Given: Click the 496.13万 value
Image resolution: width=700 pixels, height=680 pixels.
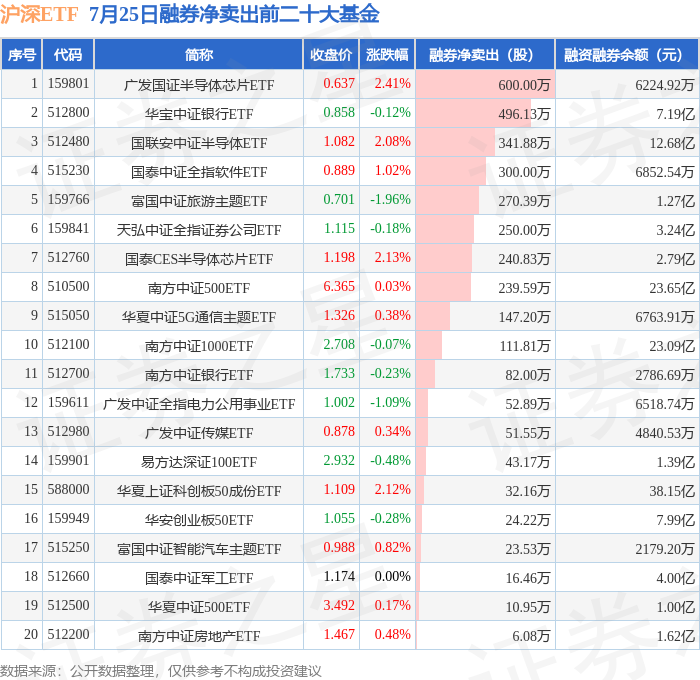Looking at the screenshot, I should [x=524, y=113].
